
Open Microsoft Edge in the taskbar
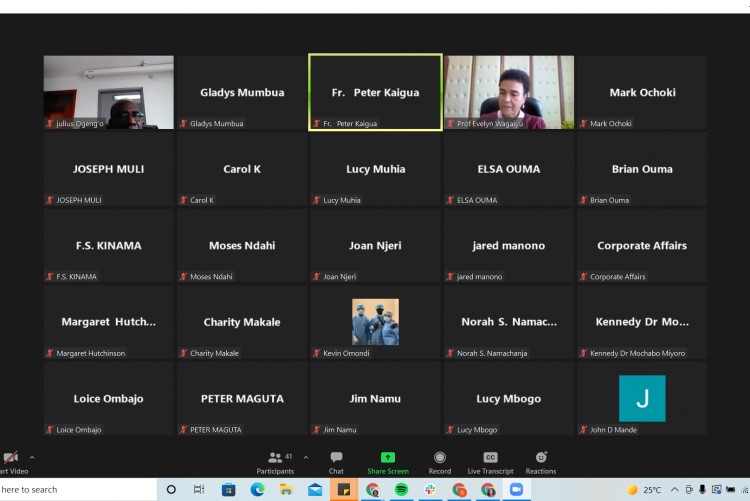(257, 490)
